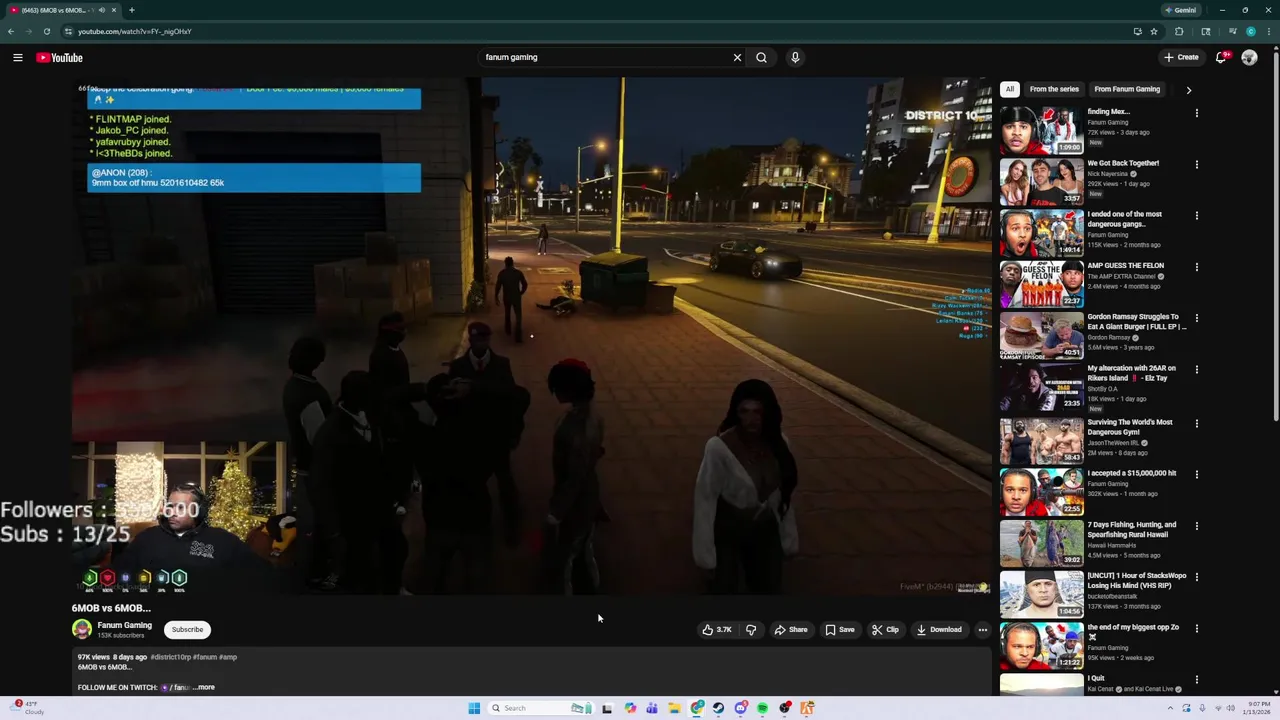Viewport: 1280px width, 720px height.
Task: Share the video
Action: (790, 630)
